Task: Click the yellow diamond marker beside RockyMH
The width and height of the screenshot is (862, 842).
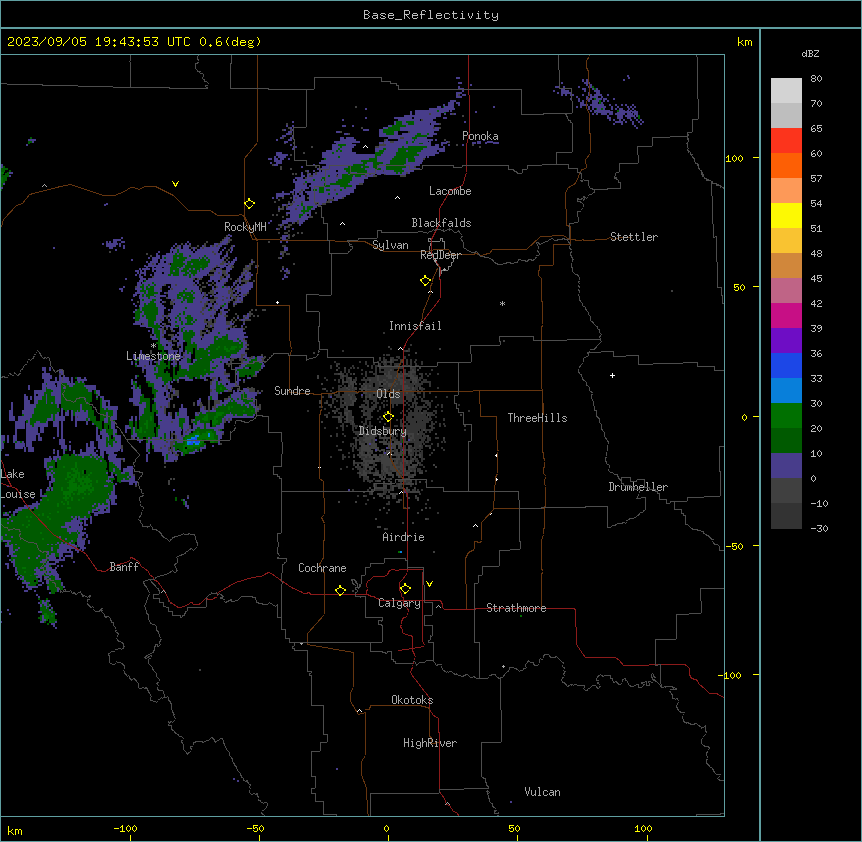Action: tap(250, 204)
